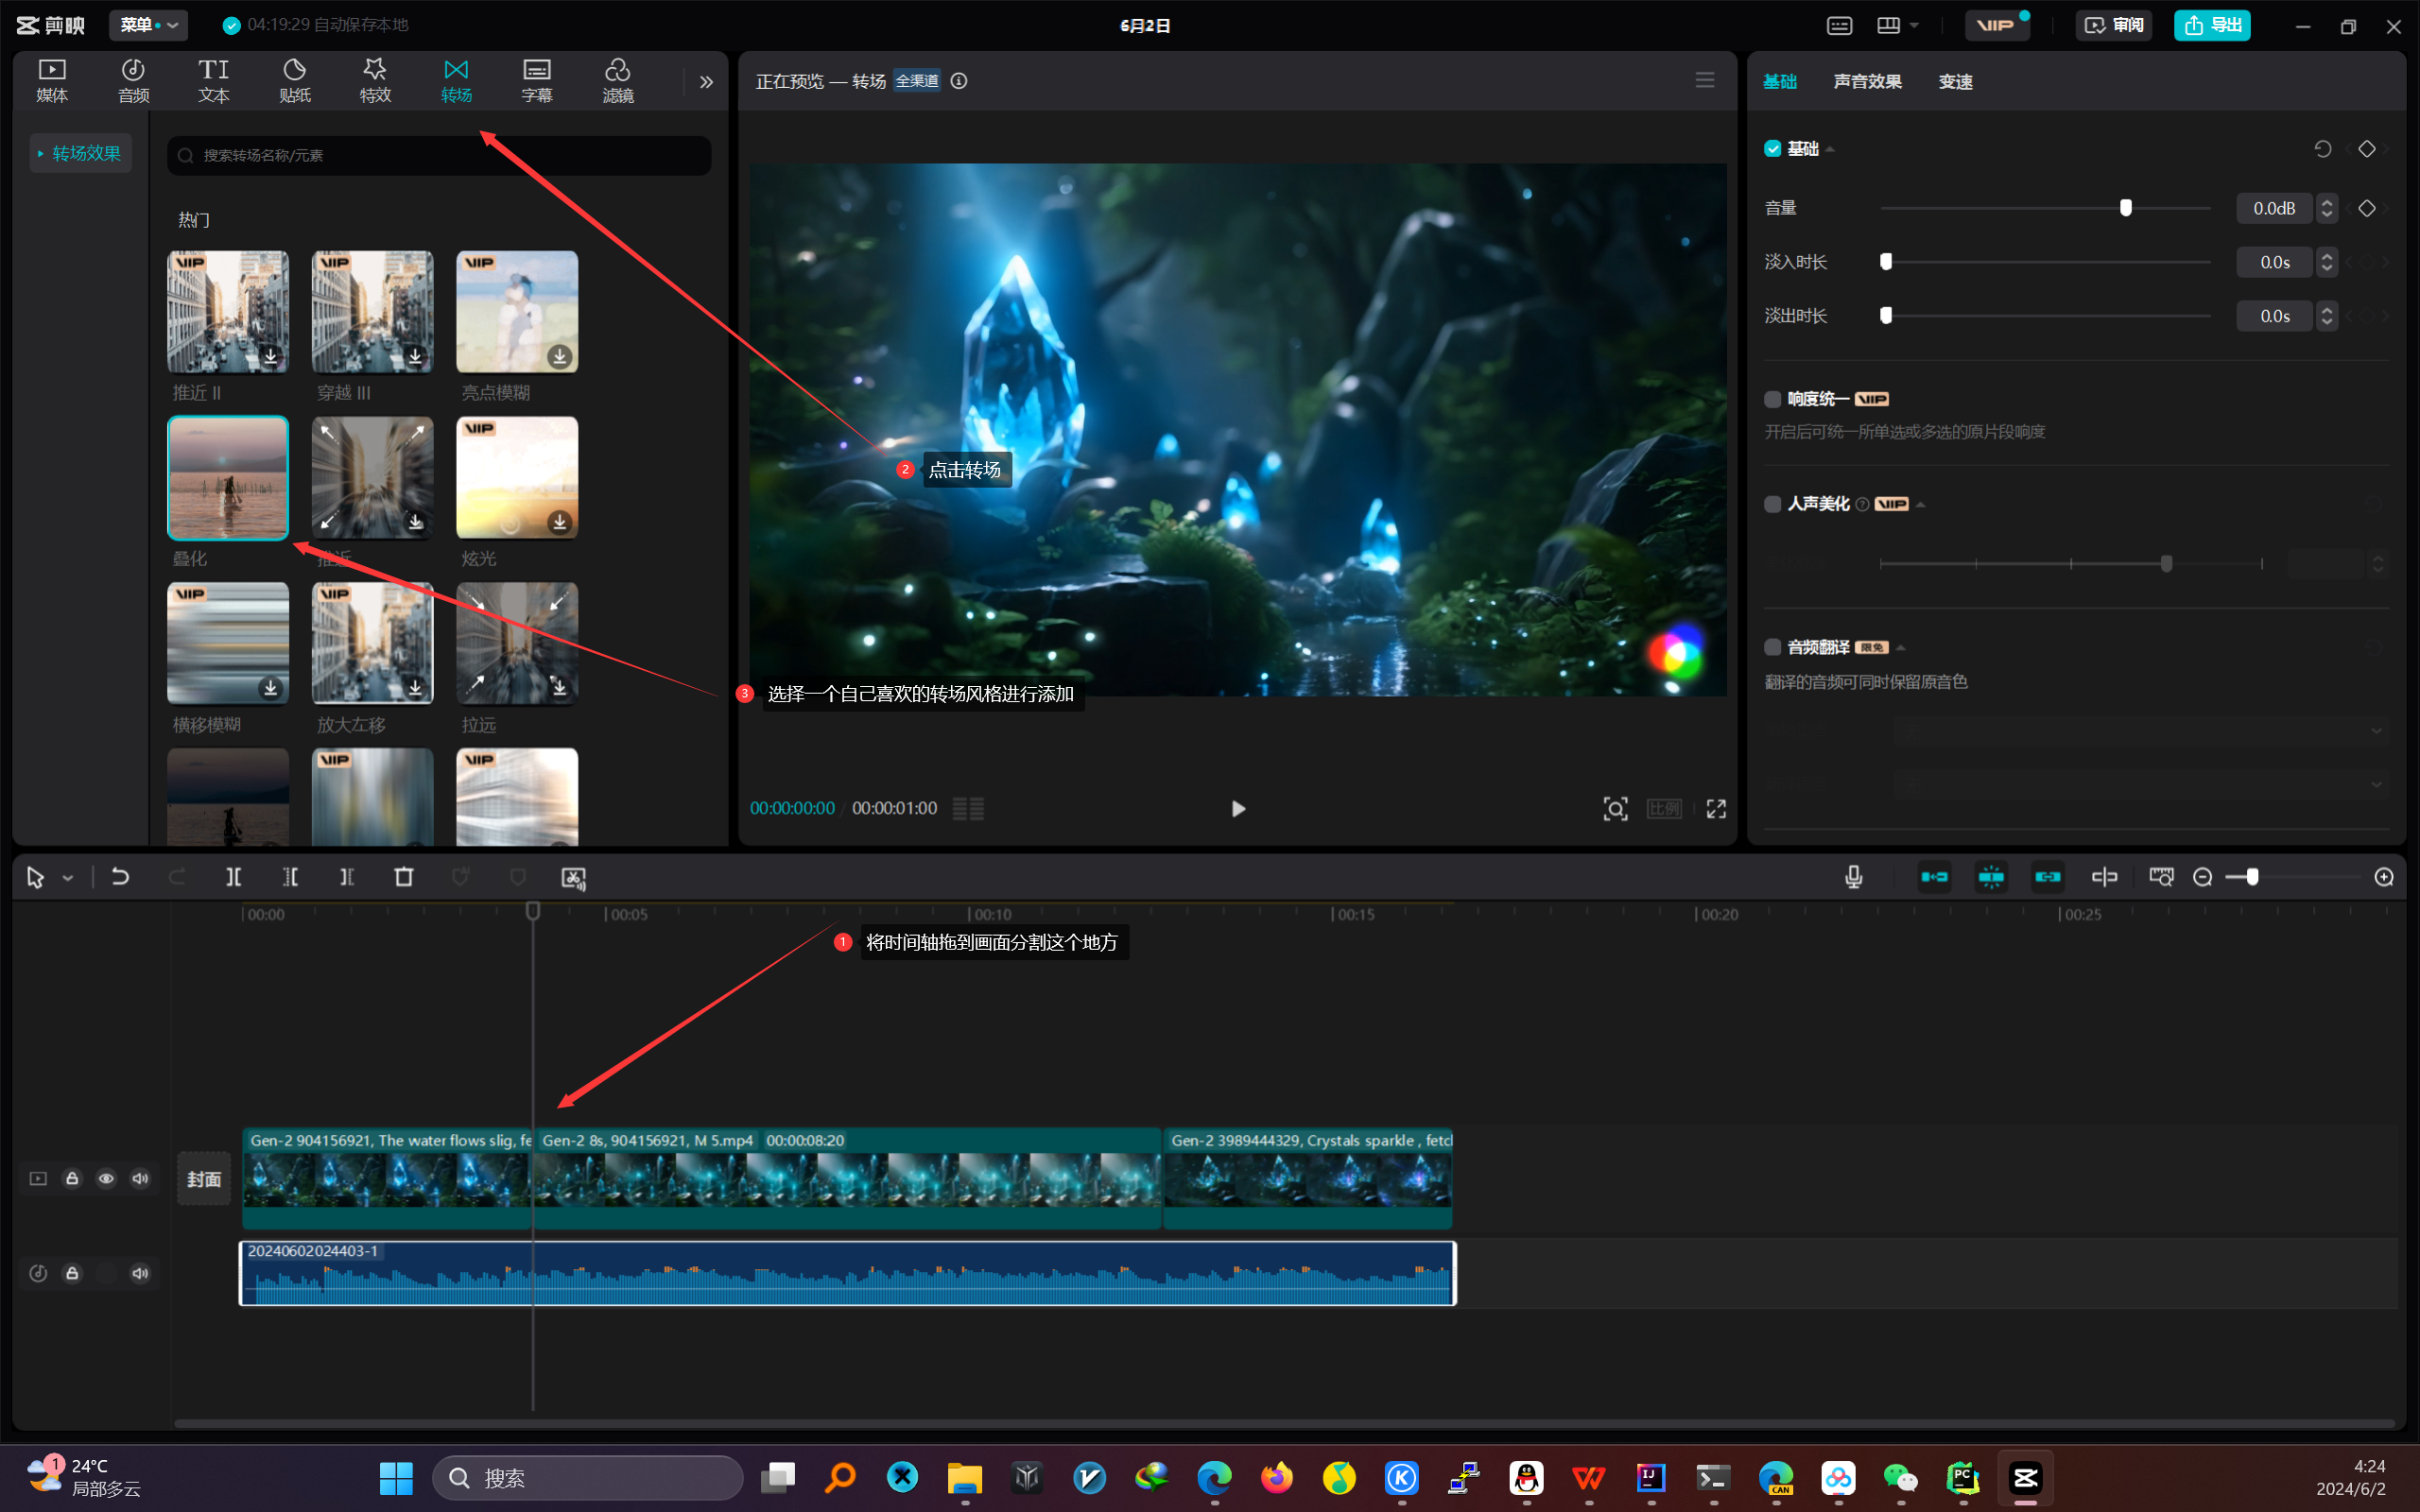Zoom in the timeline
This screenshot has height=1512, width=2420.
tap(2384, 877)
